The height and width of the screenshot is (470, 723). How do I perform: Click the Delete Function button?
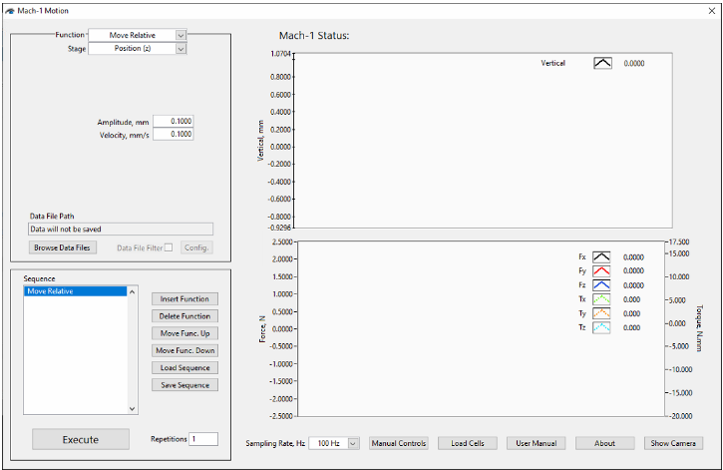184,316
